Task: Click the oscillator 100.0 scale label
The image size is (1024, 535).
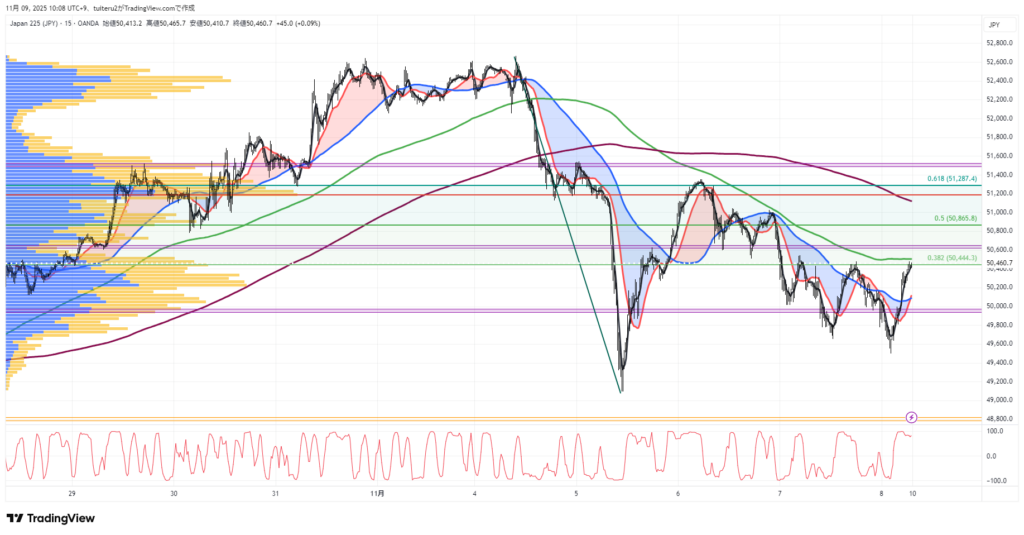Action: (x=994, y=431)
